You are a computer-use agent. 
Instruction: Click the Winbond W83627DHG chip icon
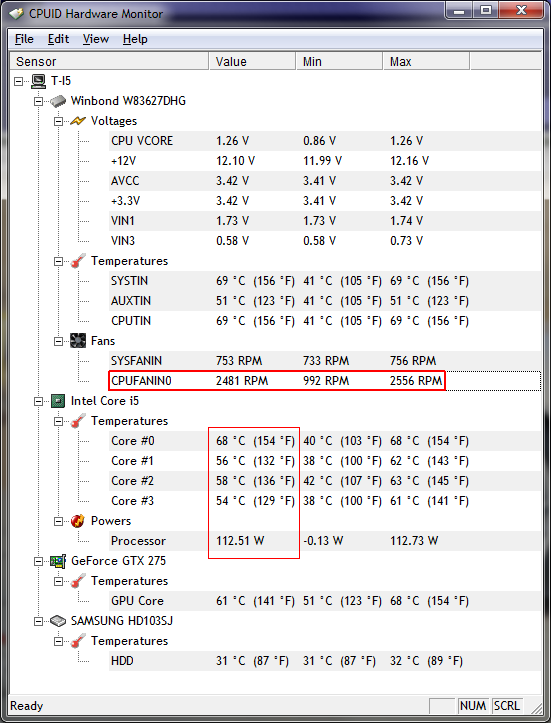(x=58, y=101)
